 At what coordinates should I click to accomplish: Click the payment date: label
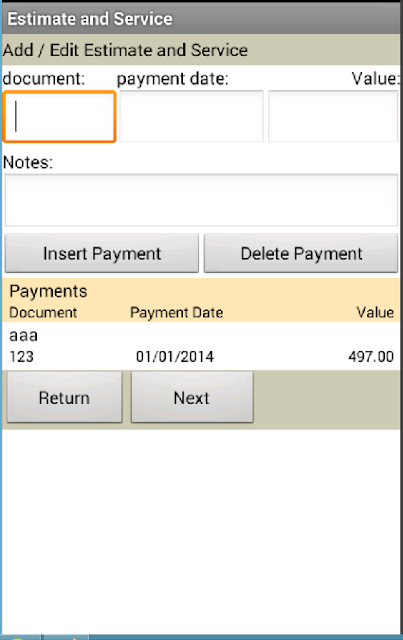[x=173, y=79]
